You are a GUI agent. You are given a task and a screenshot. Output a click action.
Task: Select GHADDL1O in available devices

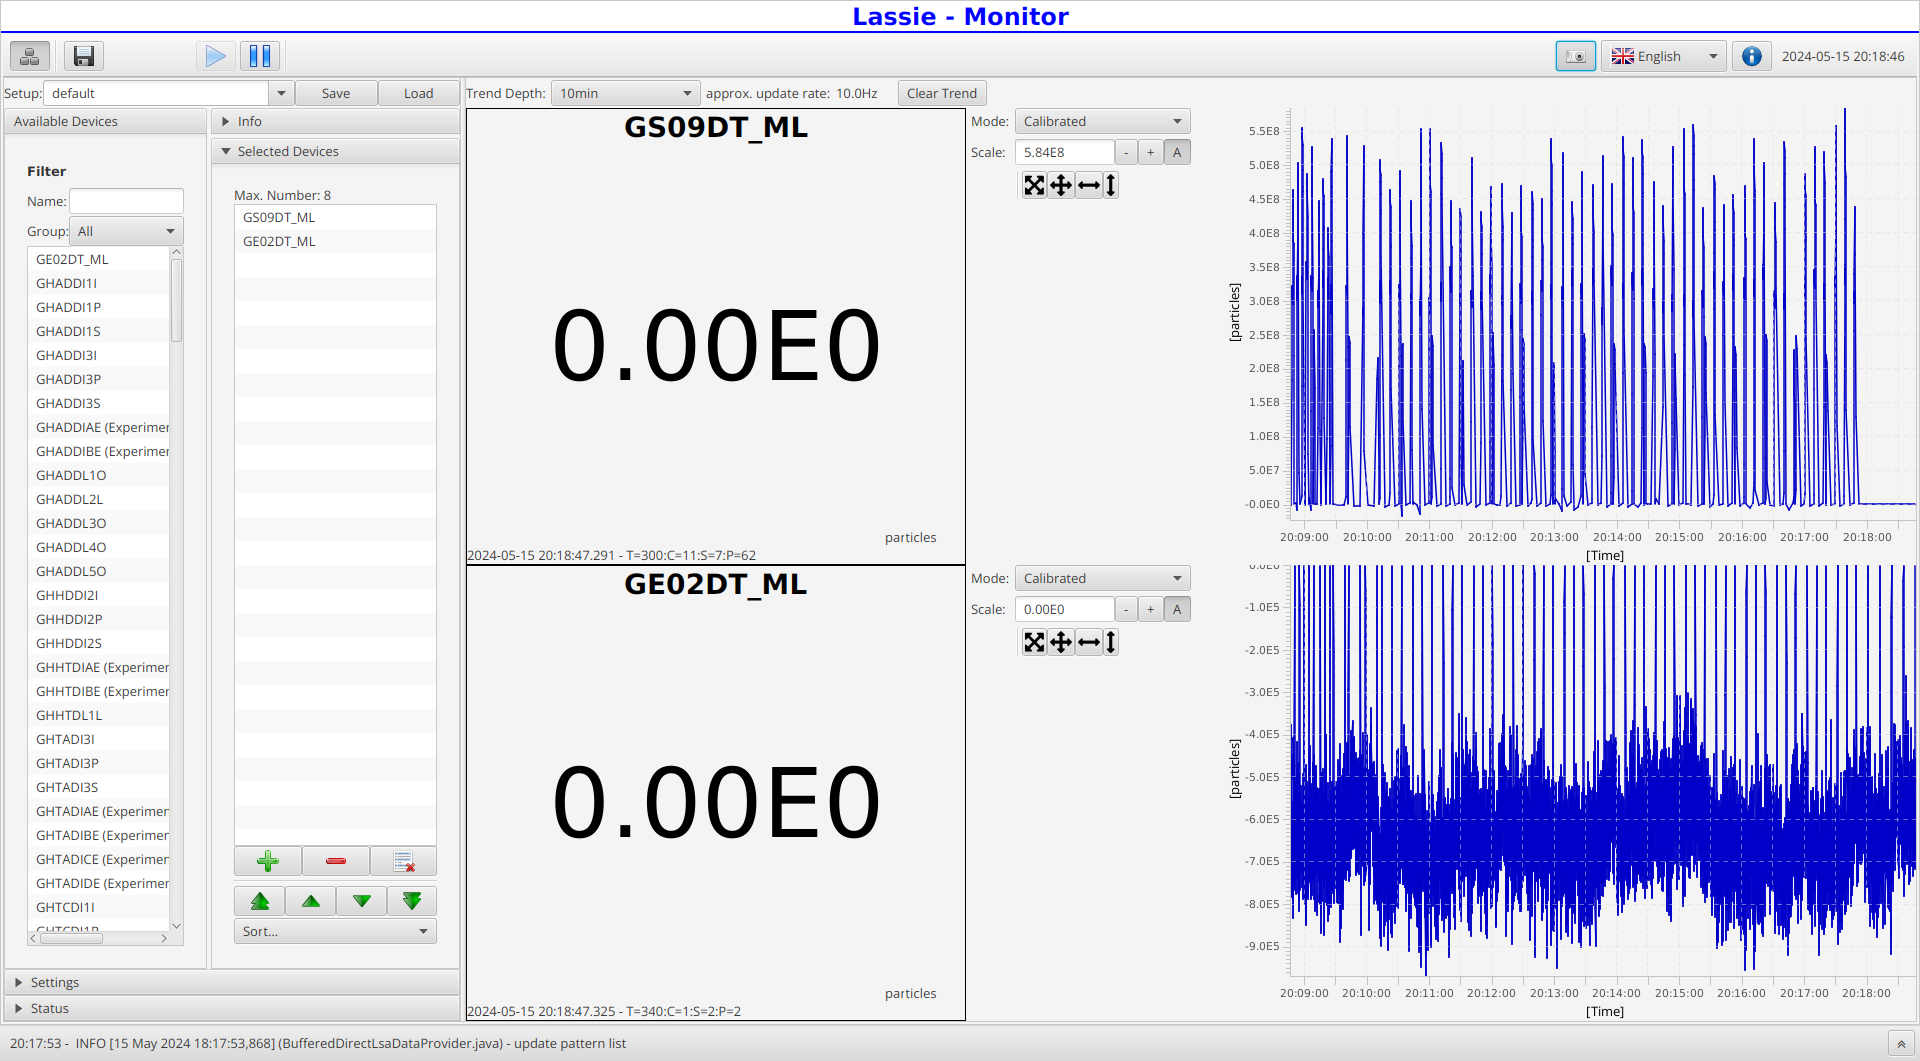coord(99,475)
